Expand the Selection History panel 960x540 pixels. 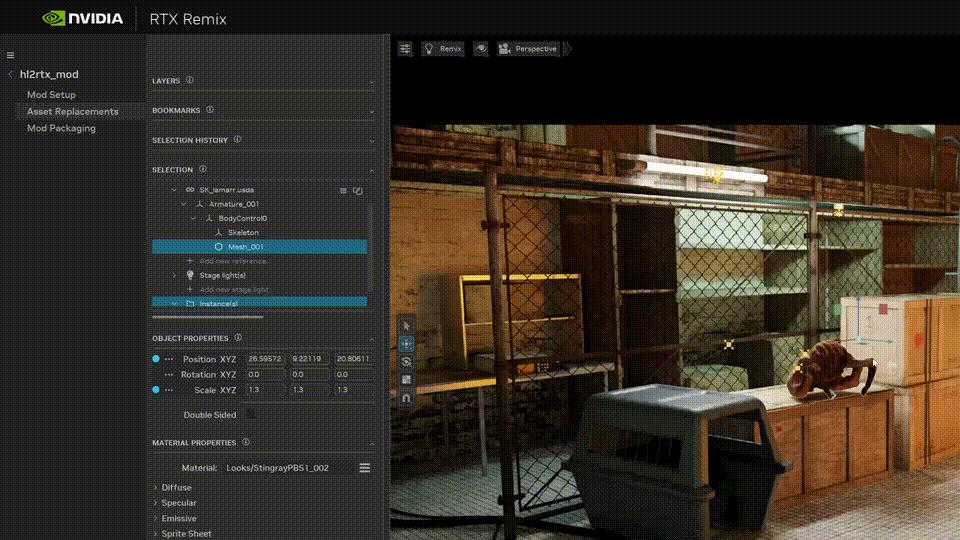pyautogui.click(x=372, y=141)
